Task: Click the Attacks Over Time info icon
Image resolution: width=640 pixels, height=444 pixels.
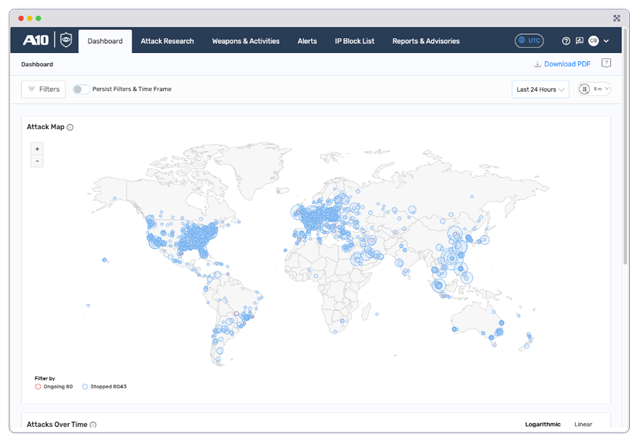Action: coord(93,425)
